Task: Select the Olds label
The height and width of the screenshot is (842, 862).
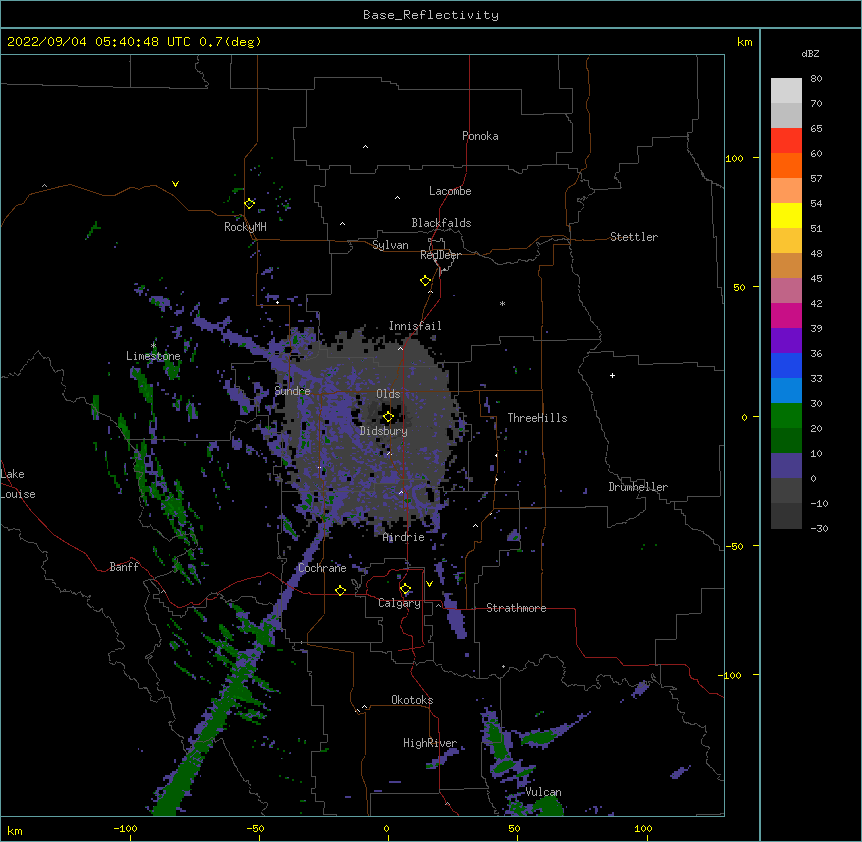Action: tap(388, 394)
